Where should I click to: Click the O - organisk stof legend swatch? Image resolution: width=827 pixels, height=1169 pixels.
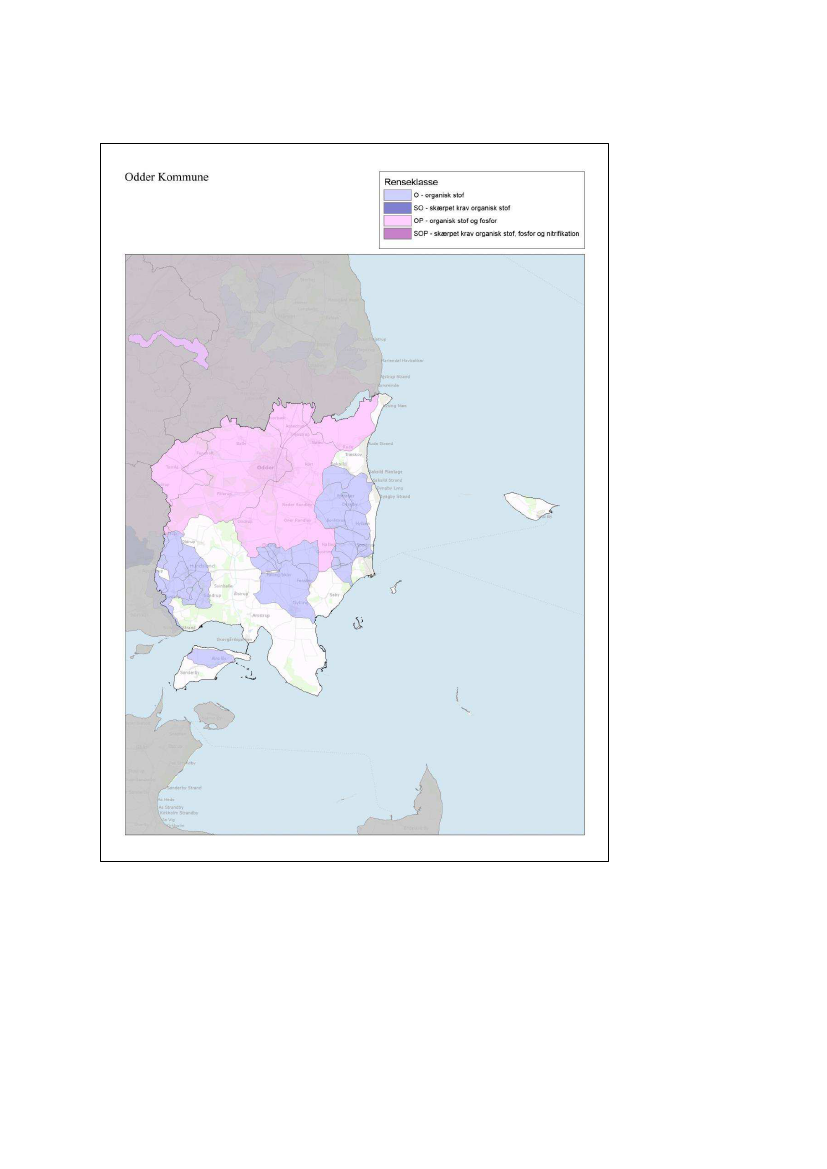point(397,195)
